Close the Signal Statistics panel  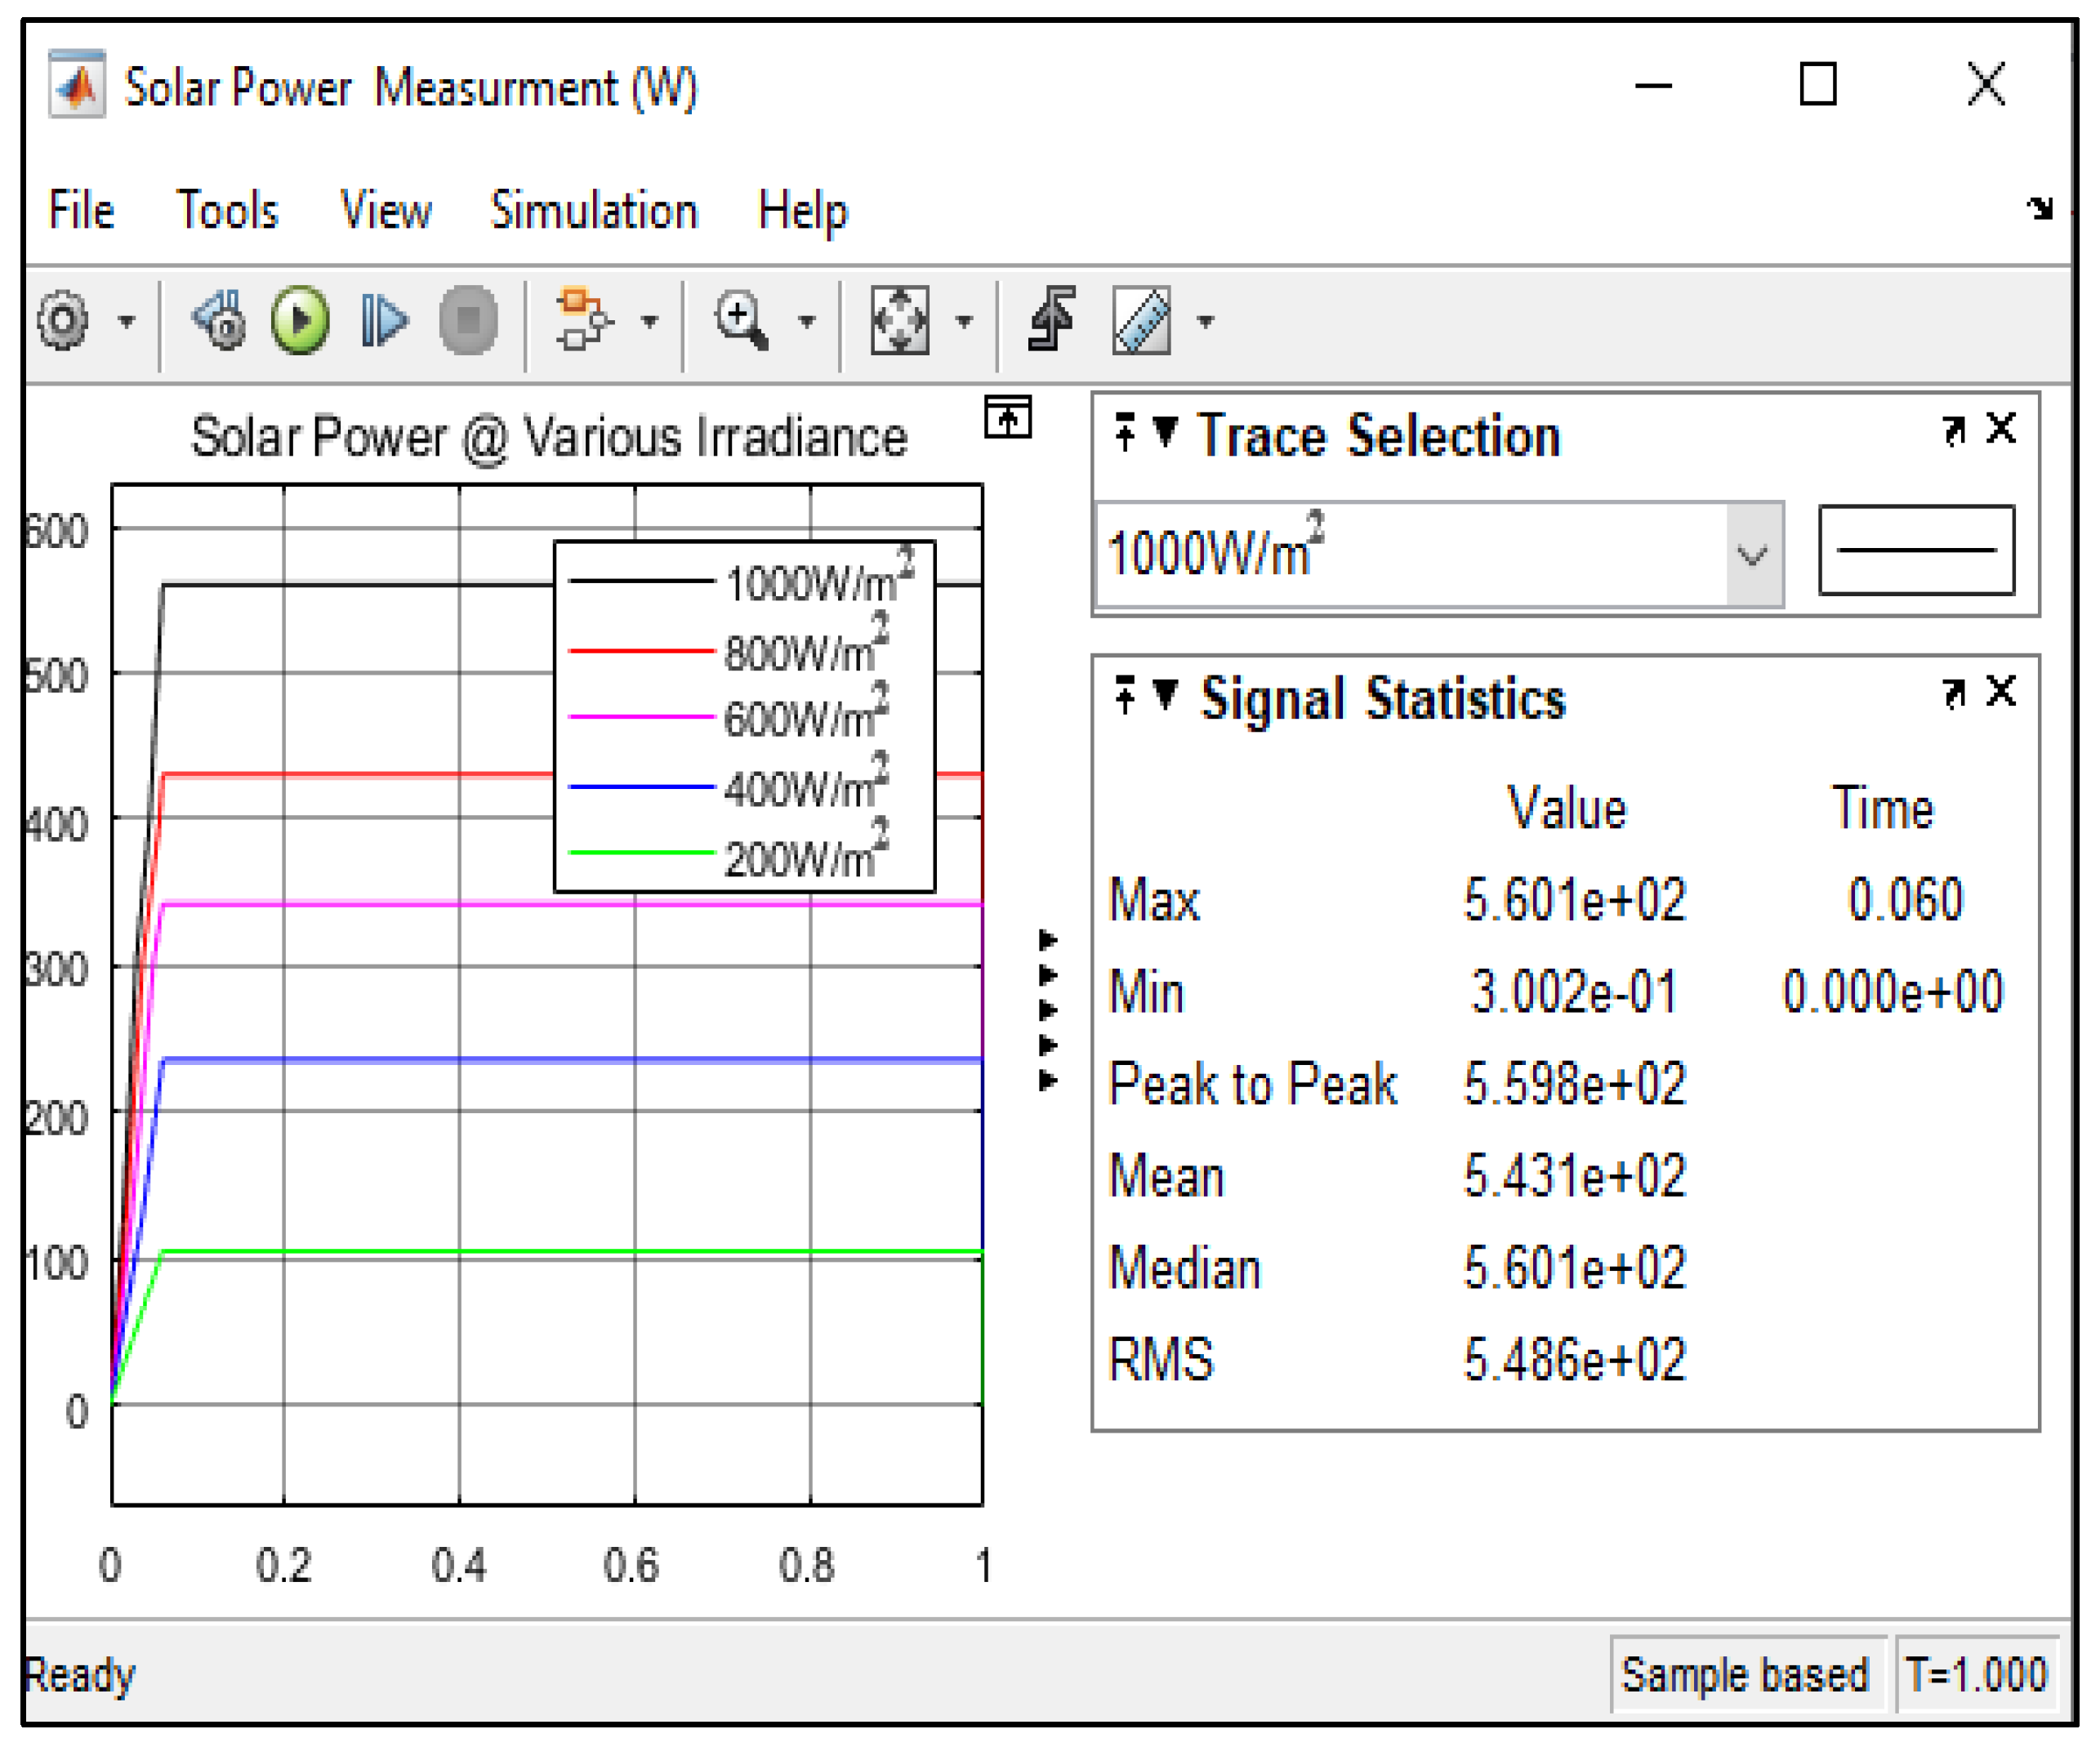click(2001, 691)
